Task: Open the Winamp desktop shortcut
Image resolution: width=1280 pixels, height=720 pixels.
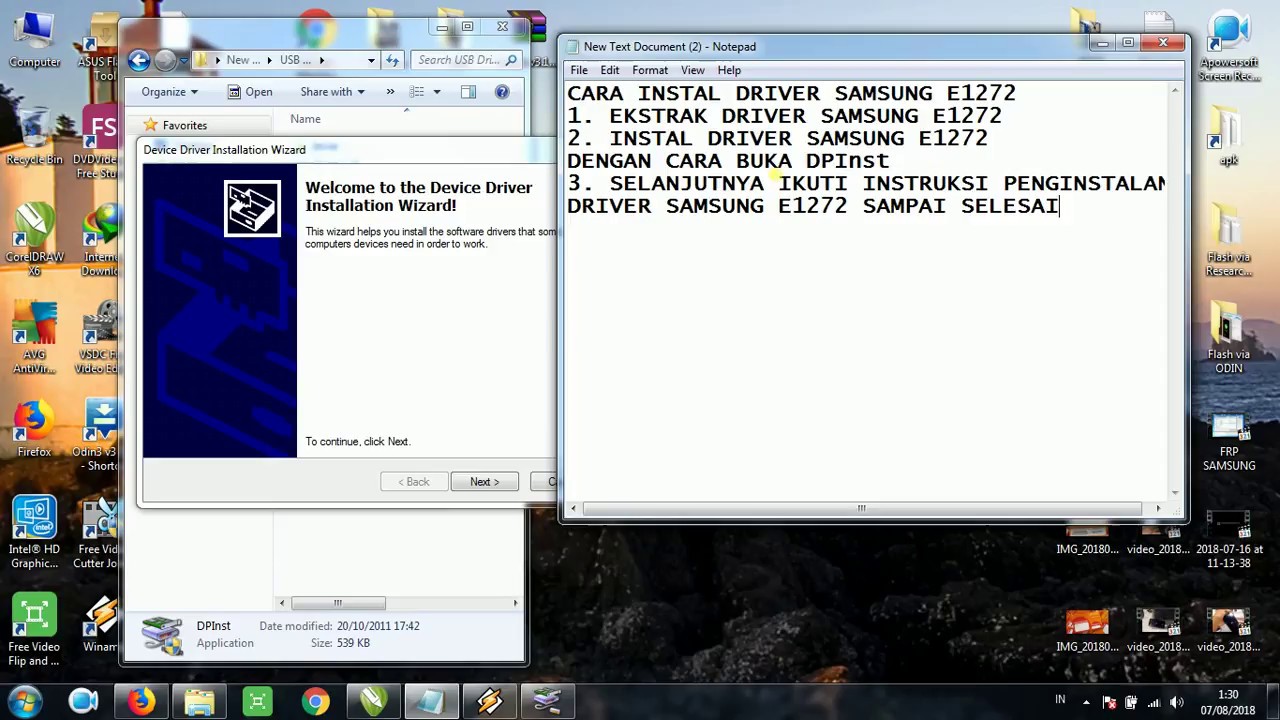Action: [x=100, y=625]
